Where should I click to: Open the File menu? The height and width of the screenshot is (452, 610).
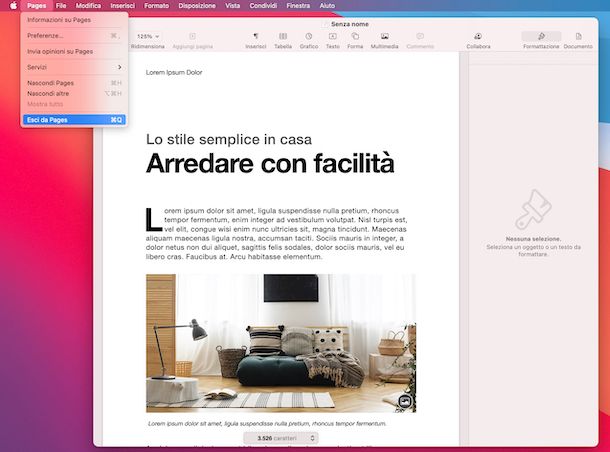pos(61,5)
